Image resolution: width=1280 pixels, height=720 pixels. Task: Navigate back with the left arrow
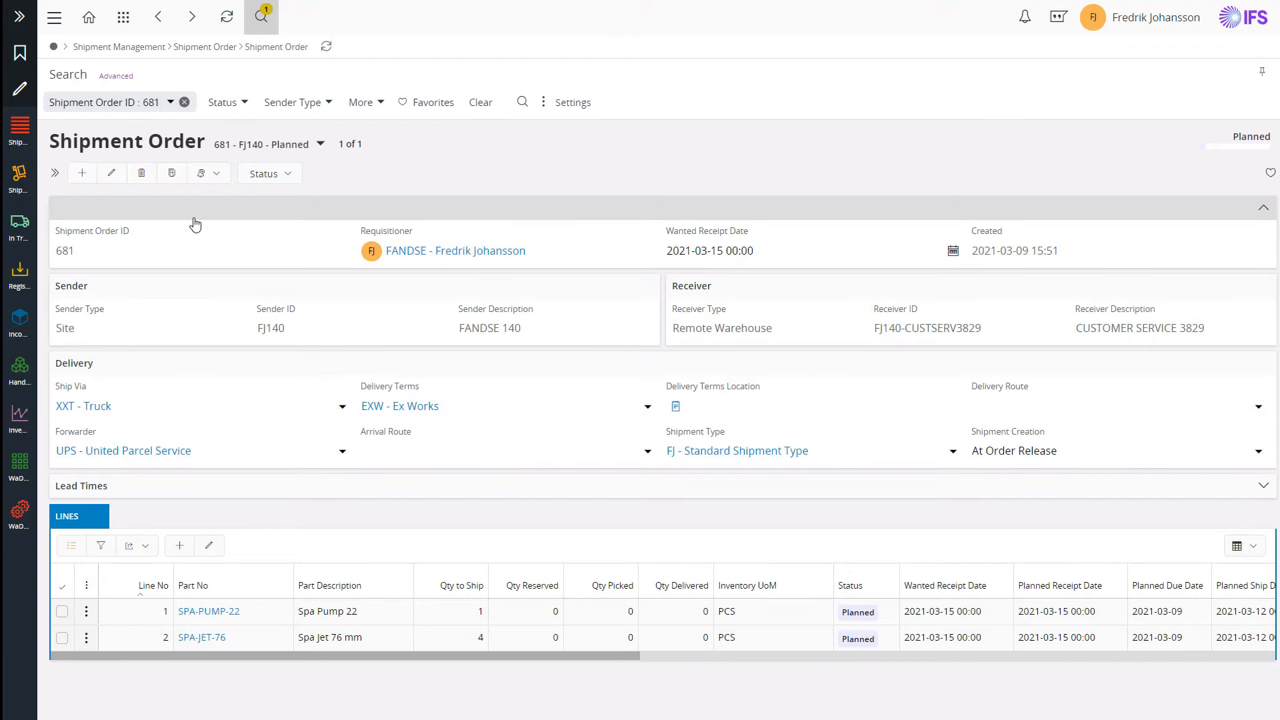[158, 17]
